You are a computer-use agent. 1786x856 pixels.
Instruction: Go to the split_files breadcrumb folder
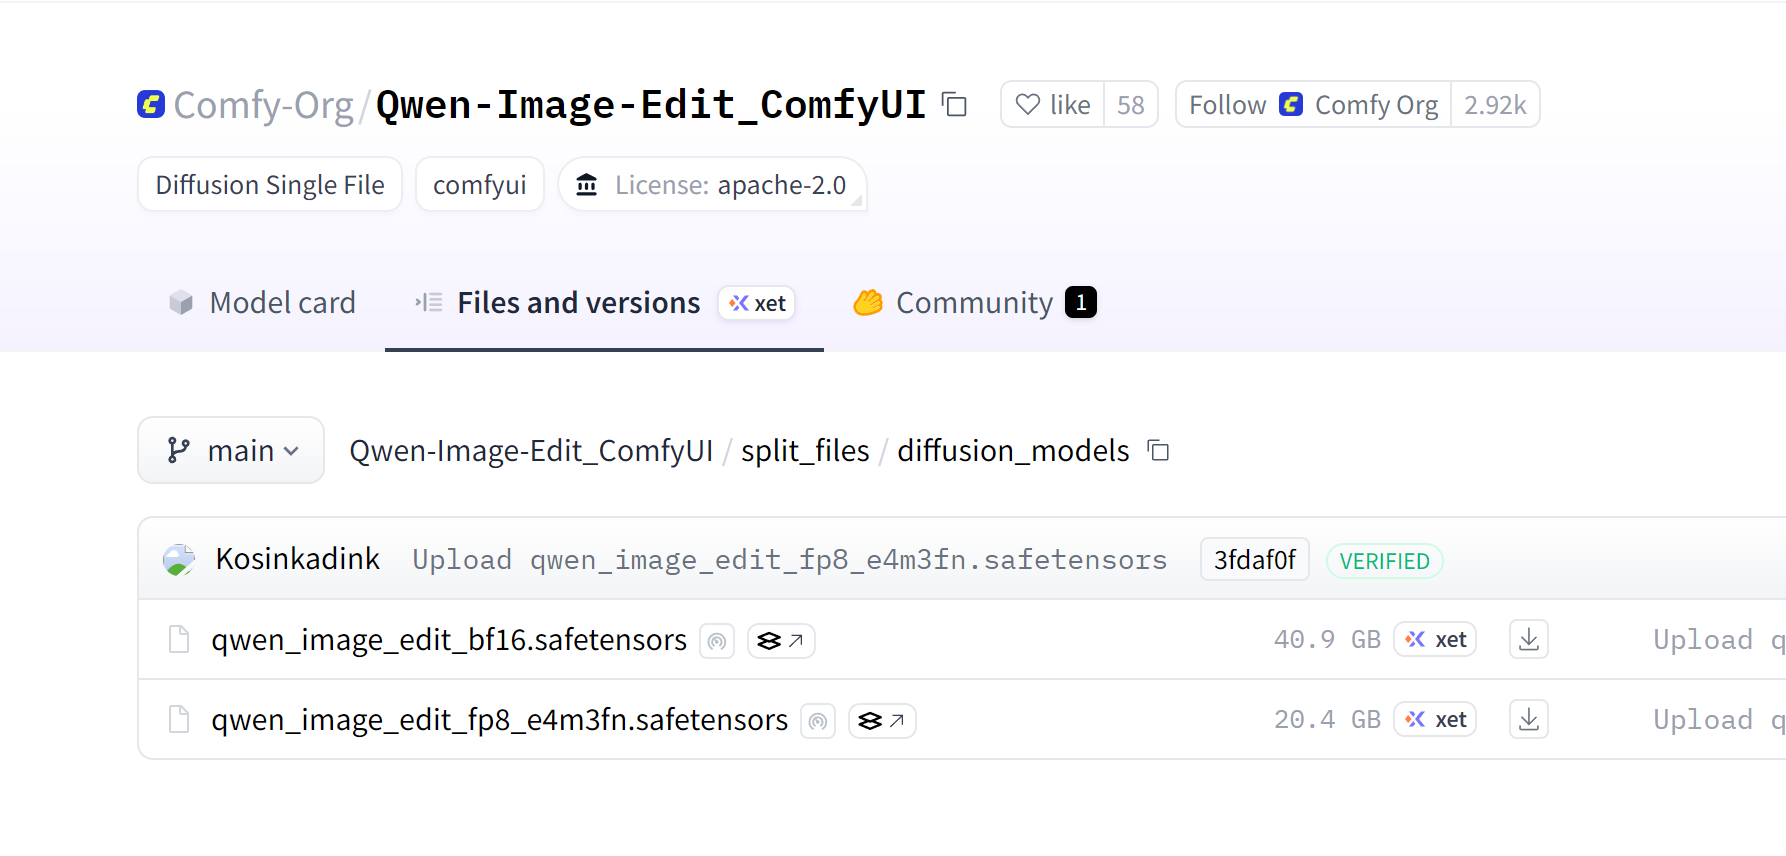[805, 451]
